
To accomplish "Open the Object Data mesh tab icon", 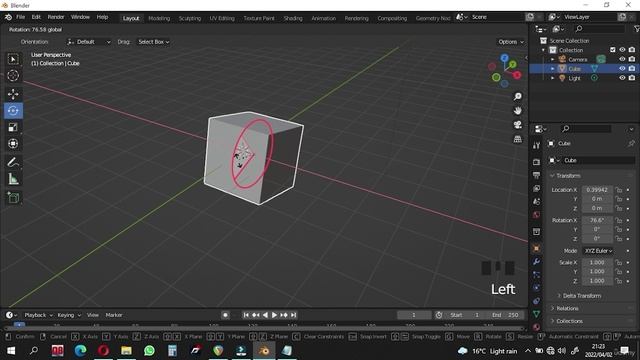I will 536,314.
